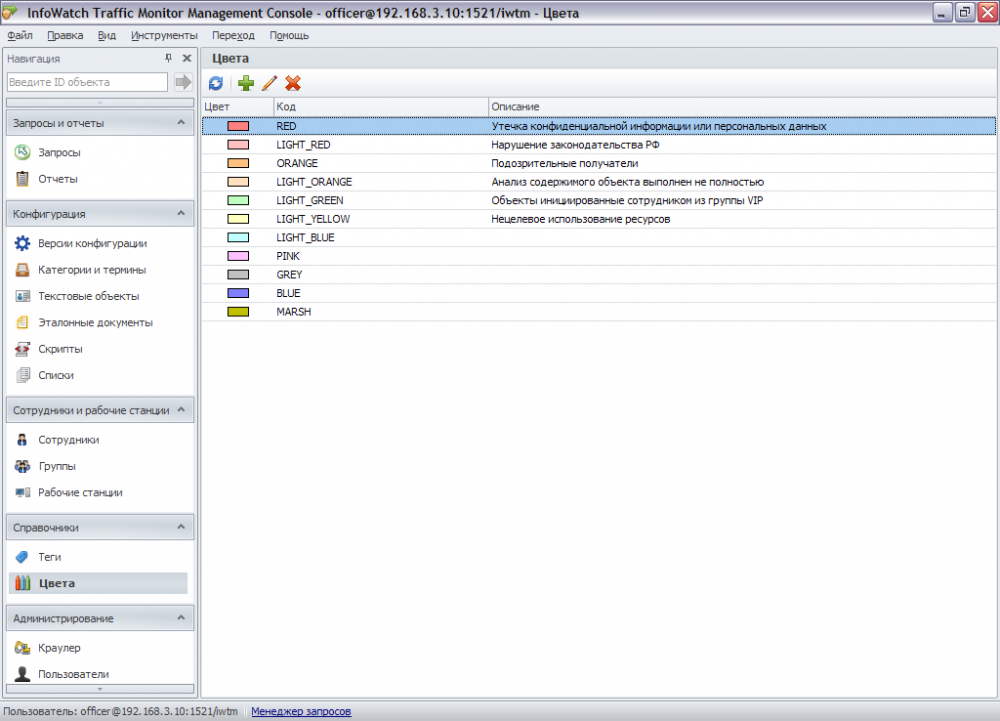Close the Навигация panel with X
Viewport: 1000px width, 721px height.
[x=187, y=58]
